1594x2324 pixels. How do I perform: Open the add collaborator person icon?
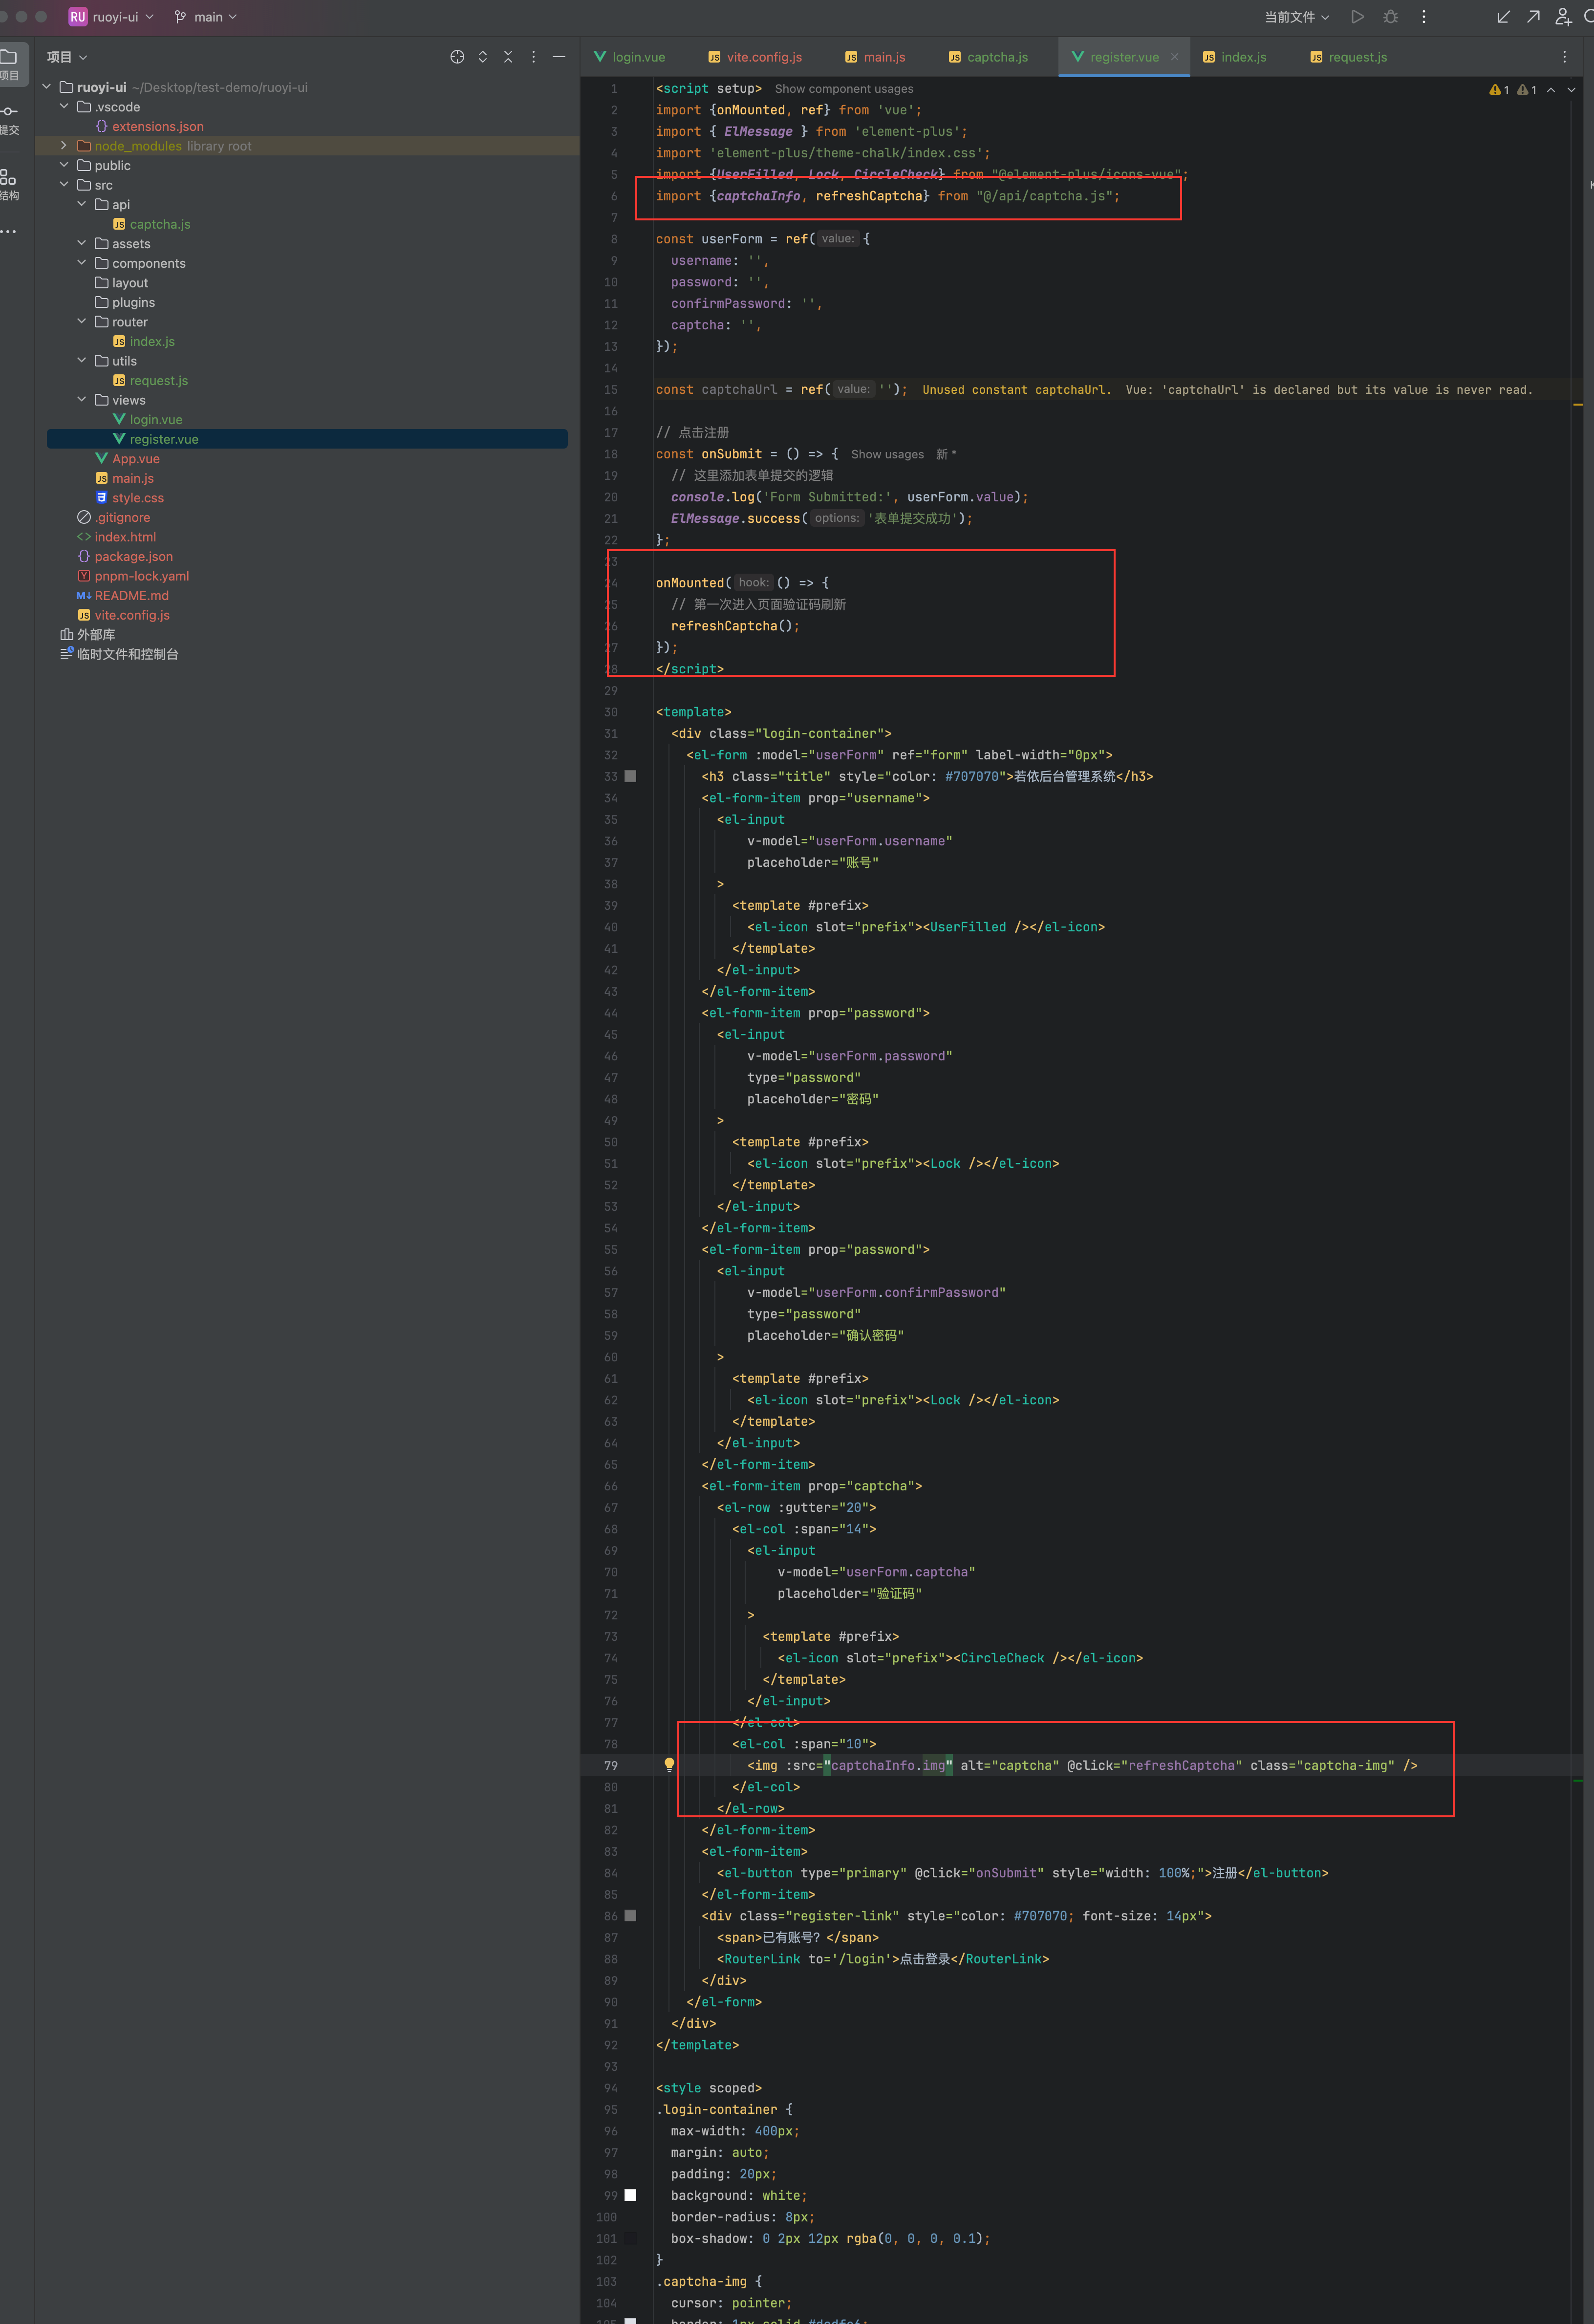point(1564,17)
